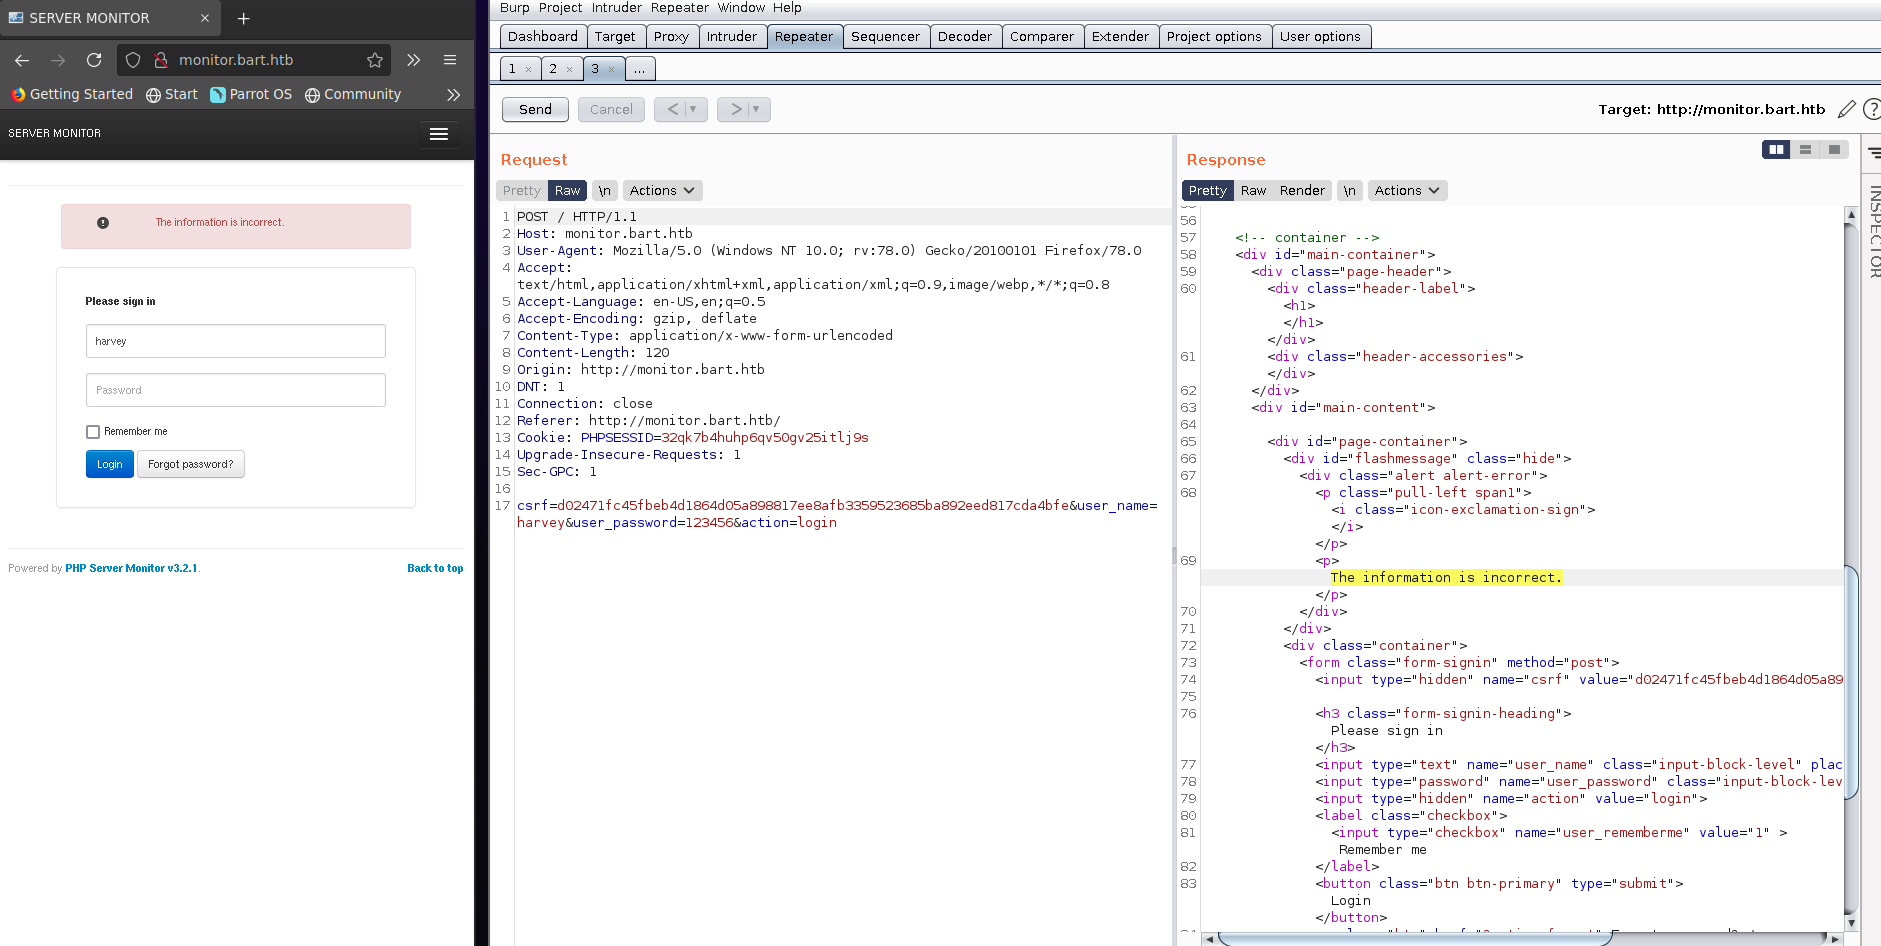Switch to User options tab

click(x=1320, y=37)
